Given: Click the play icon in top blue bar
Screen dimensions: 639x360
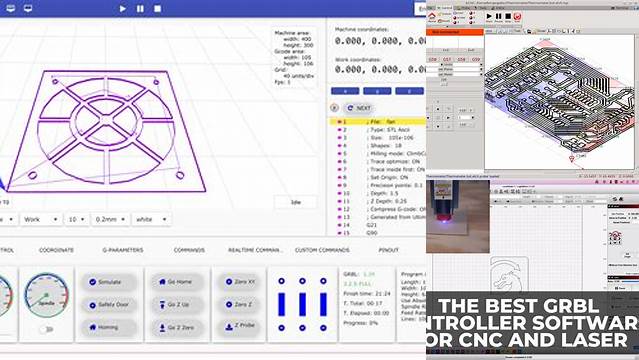Looking at the screenshot, I should point(123,9).
